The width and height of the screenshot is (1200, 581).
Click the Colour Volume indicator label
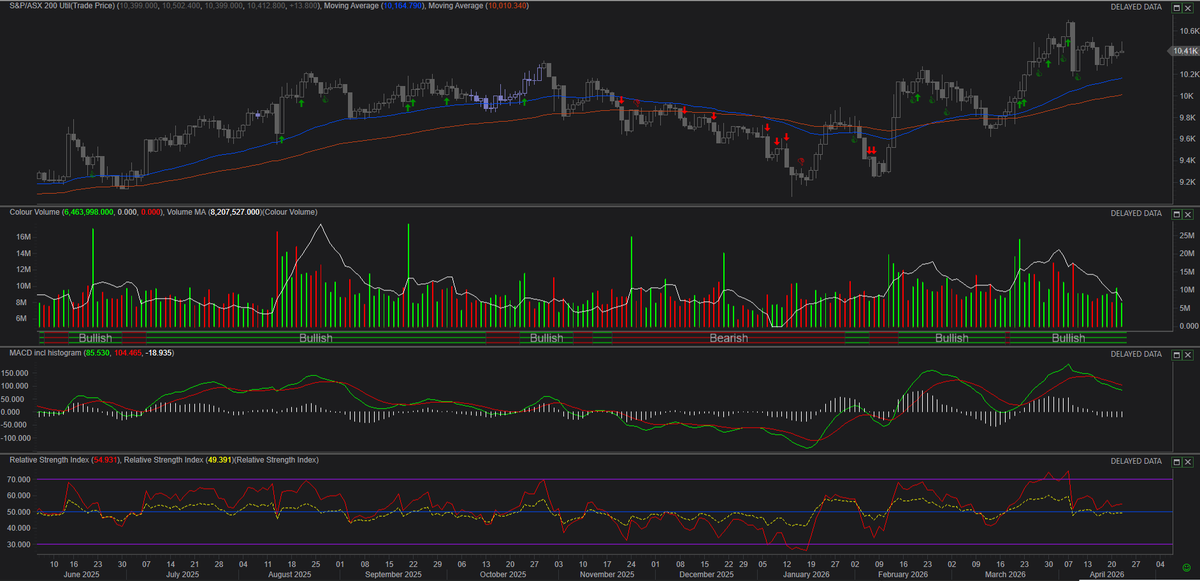[35, 213]
